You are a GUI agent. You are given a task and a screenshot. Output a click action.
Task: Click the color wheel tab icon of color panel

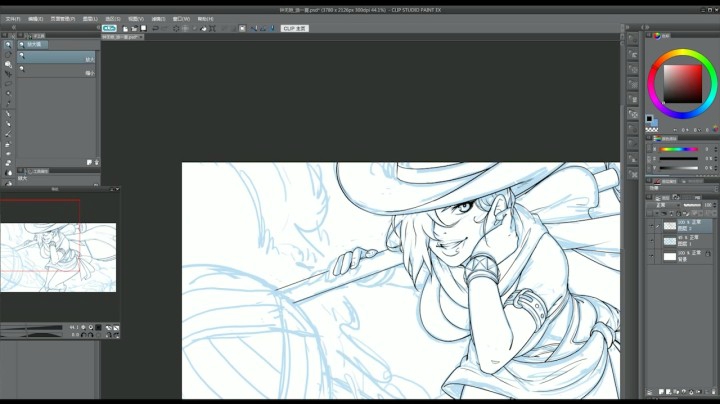[x=657, y=36]
